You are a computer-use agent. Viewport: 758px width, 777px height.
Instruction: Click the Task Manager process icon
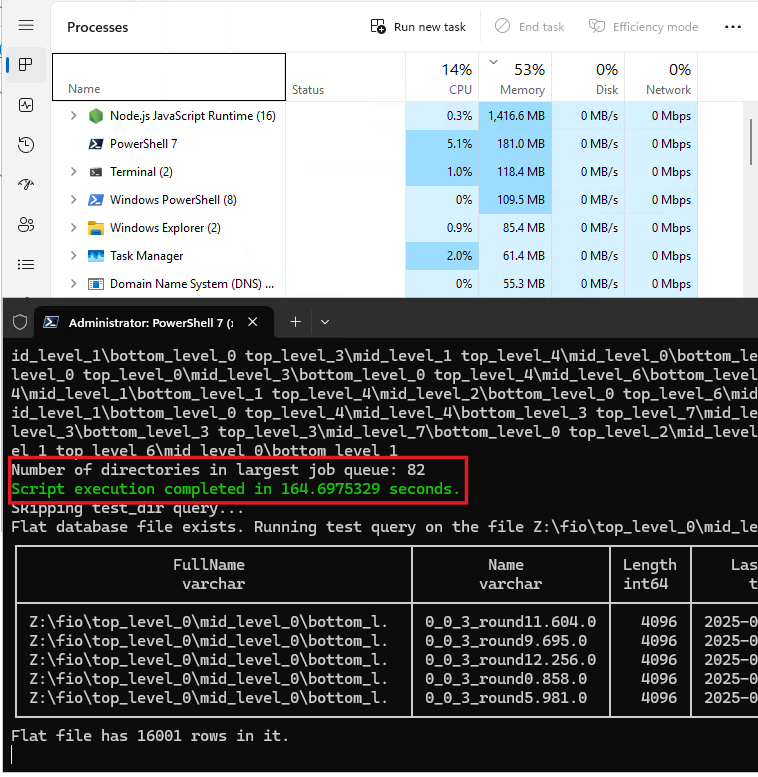coord(96,256)
